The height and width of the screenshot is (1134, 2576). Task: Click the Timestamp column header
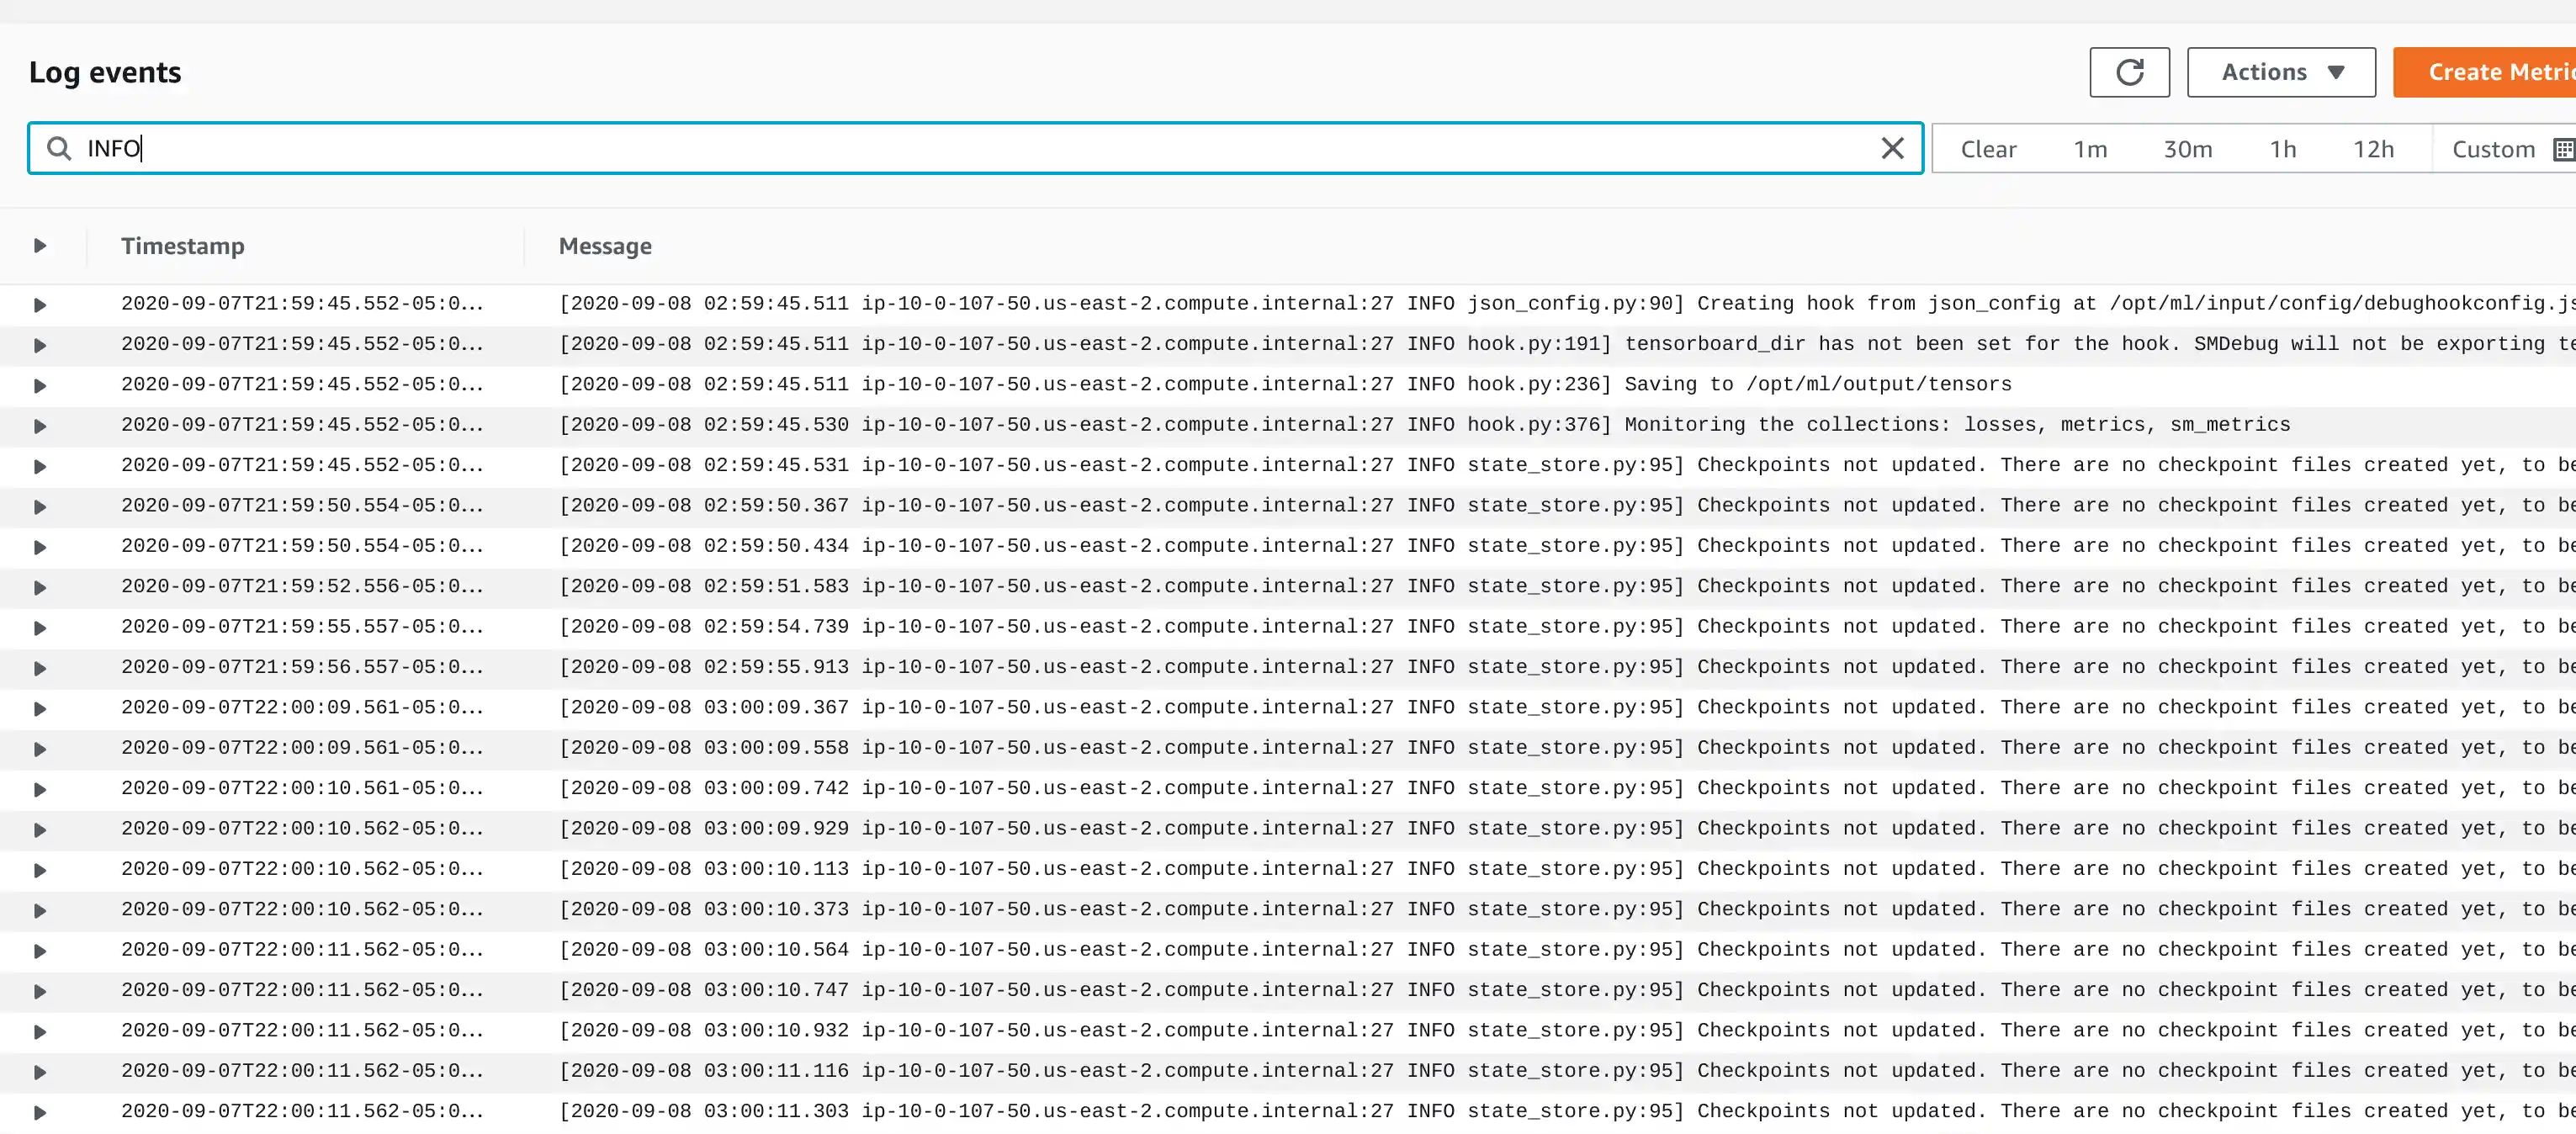pyautogui.click(x=182, y=246)
